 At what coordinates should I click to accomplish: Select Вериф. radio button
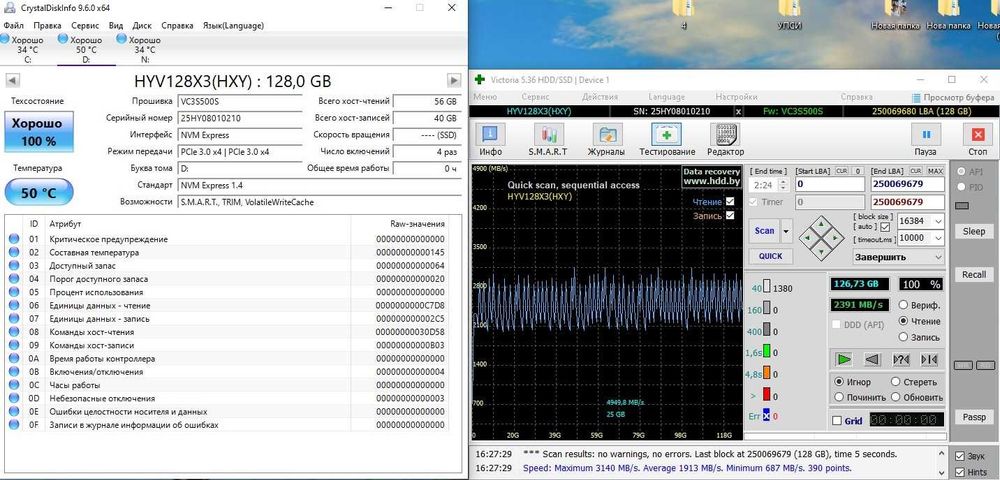click(x=903, y=305)
